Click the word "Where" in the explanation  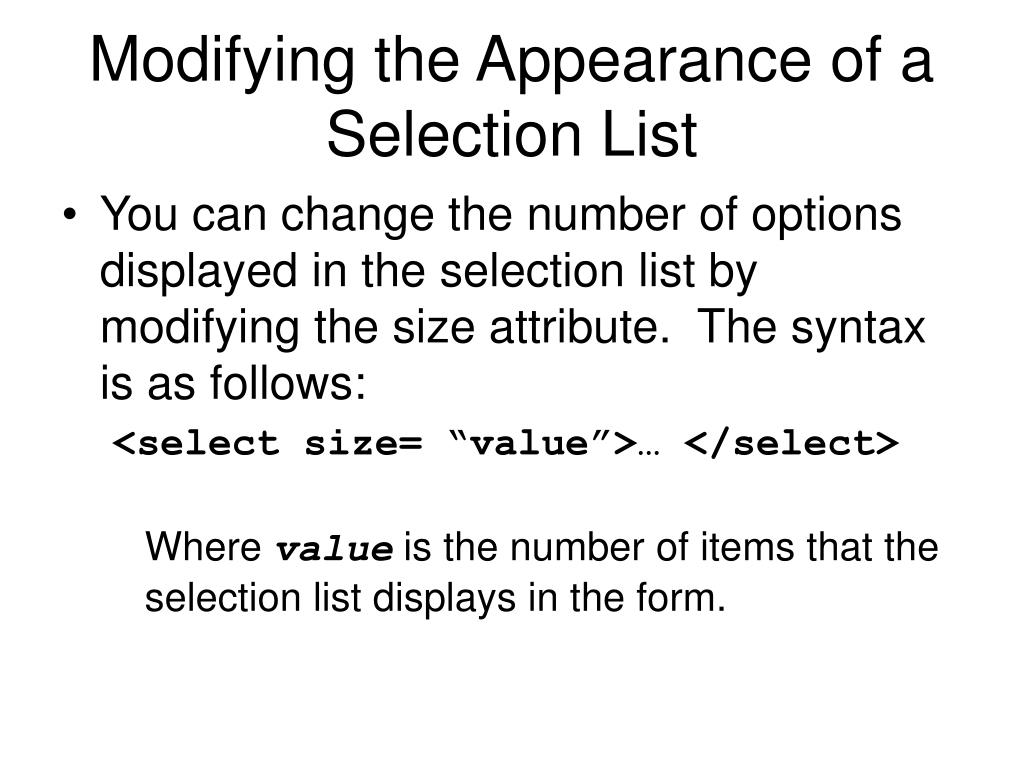tap(203, 546)
